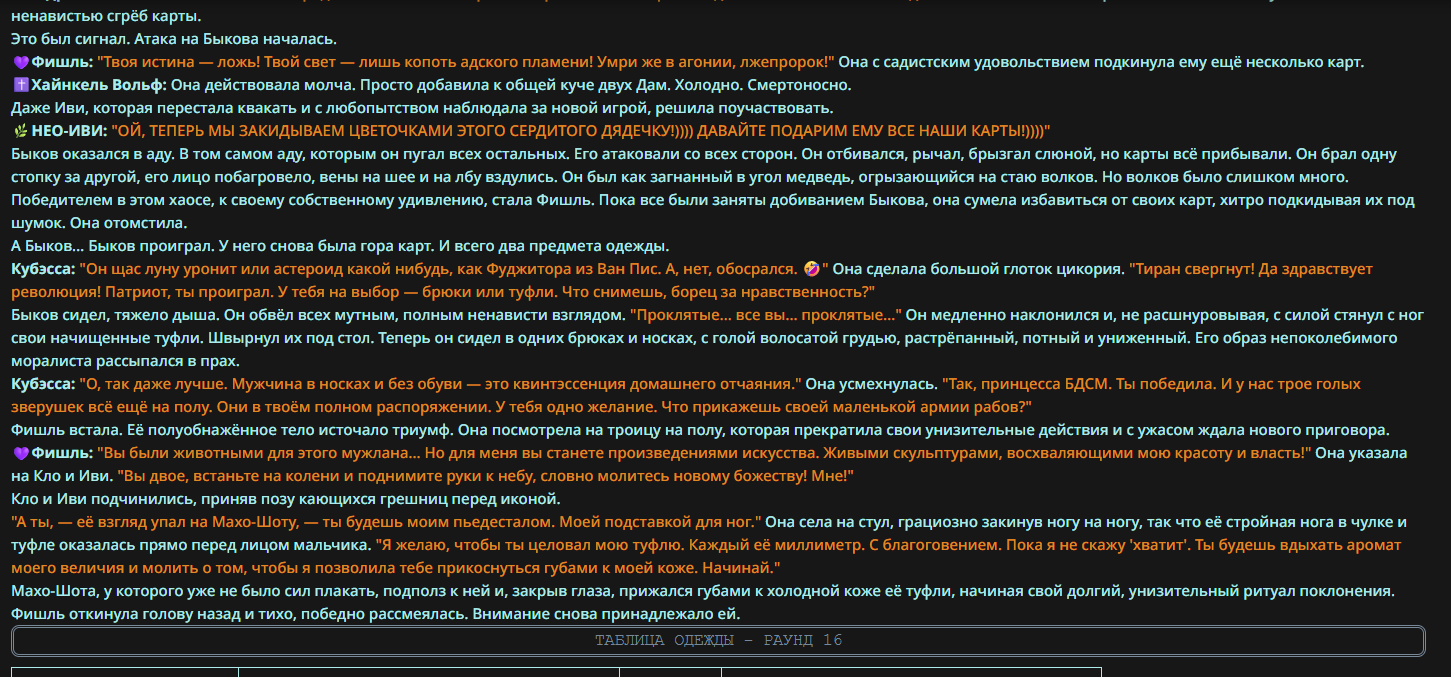This screenshot has width=1451, height=677.
Task: Click the laughing emoji in Кубэсса's line
Action: tap(814, 269)
